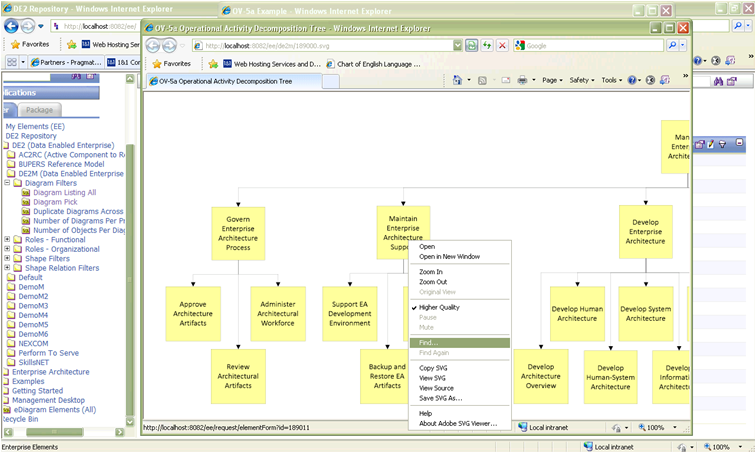Screen dimensions: 755x452
Task: Click the Diagram Listing All filter icon
Action: [26, 193]
